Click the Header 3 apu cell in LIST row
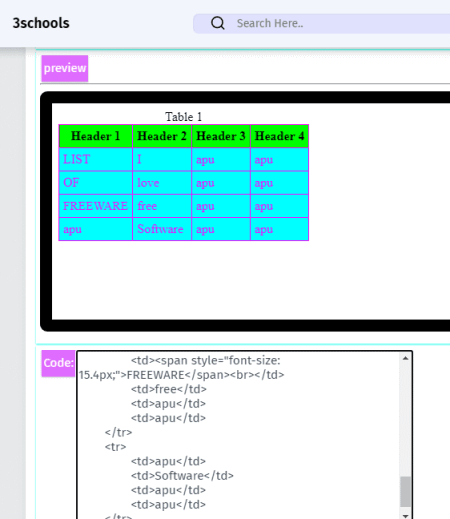The height and width of the screenshot is (519, 450). pos(221,159)
